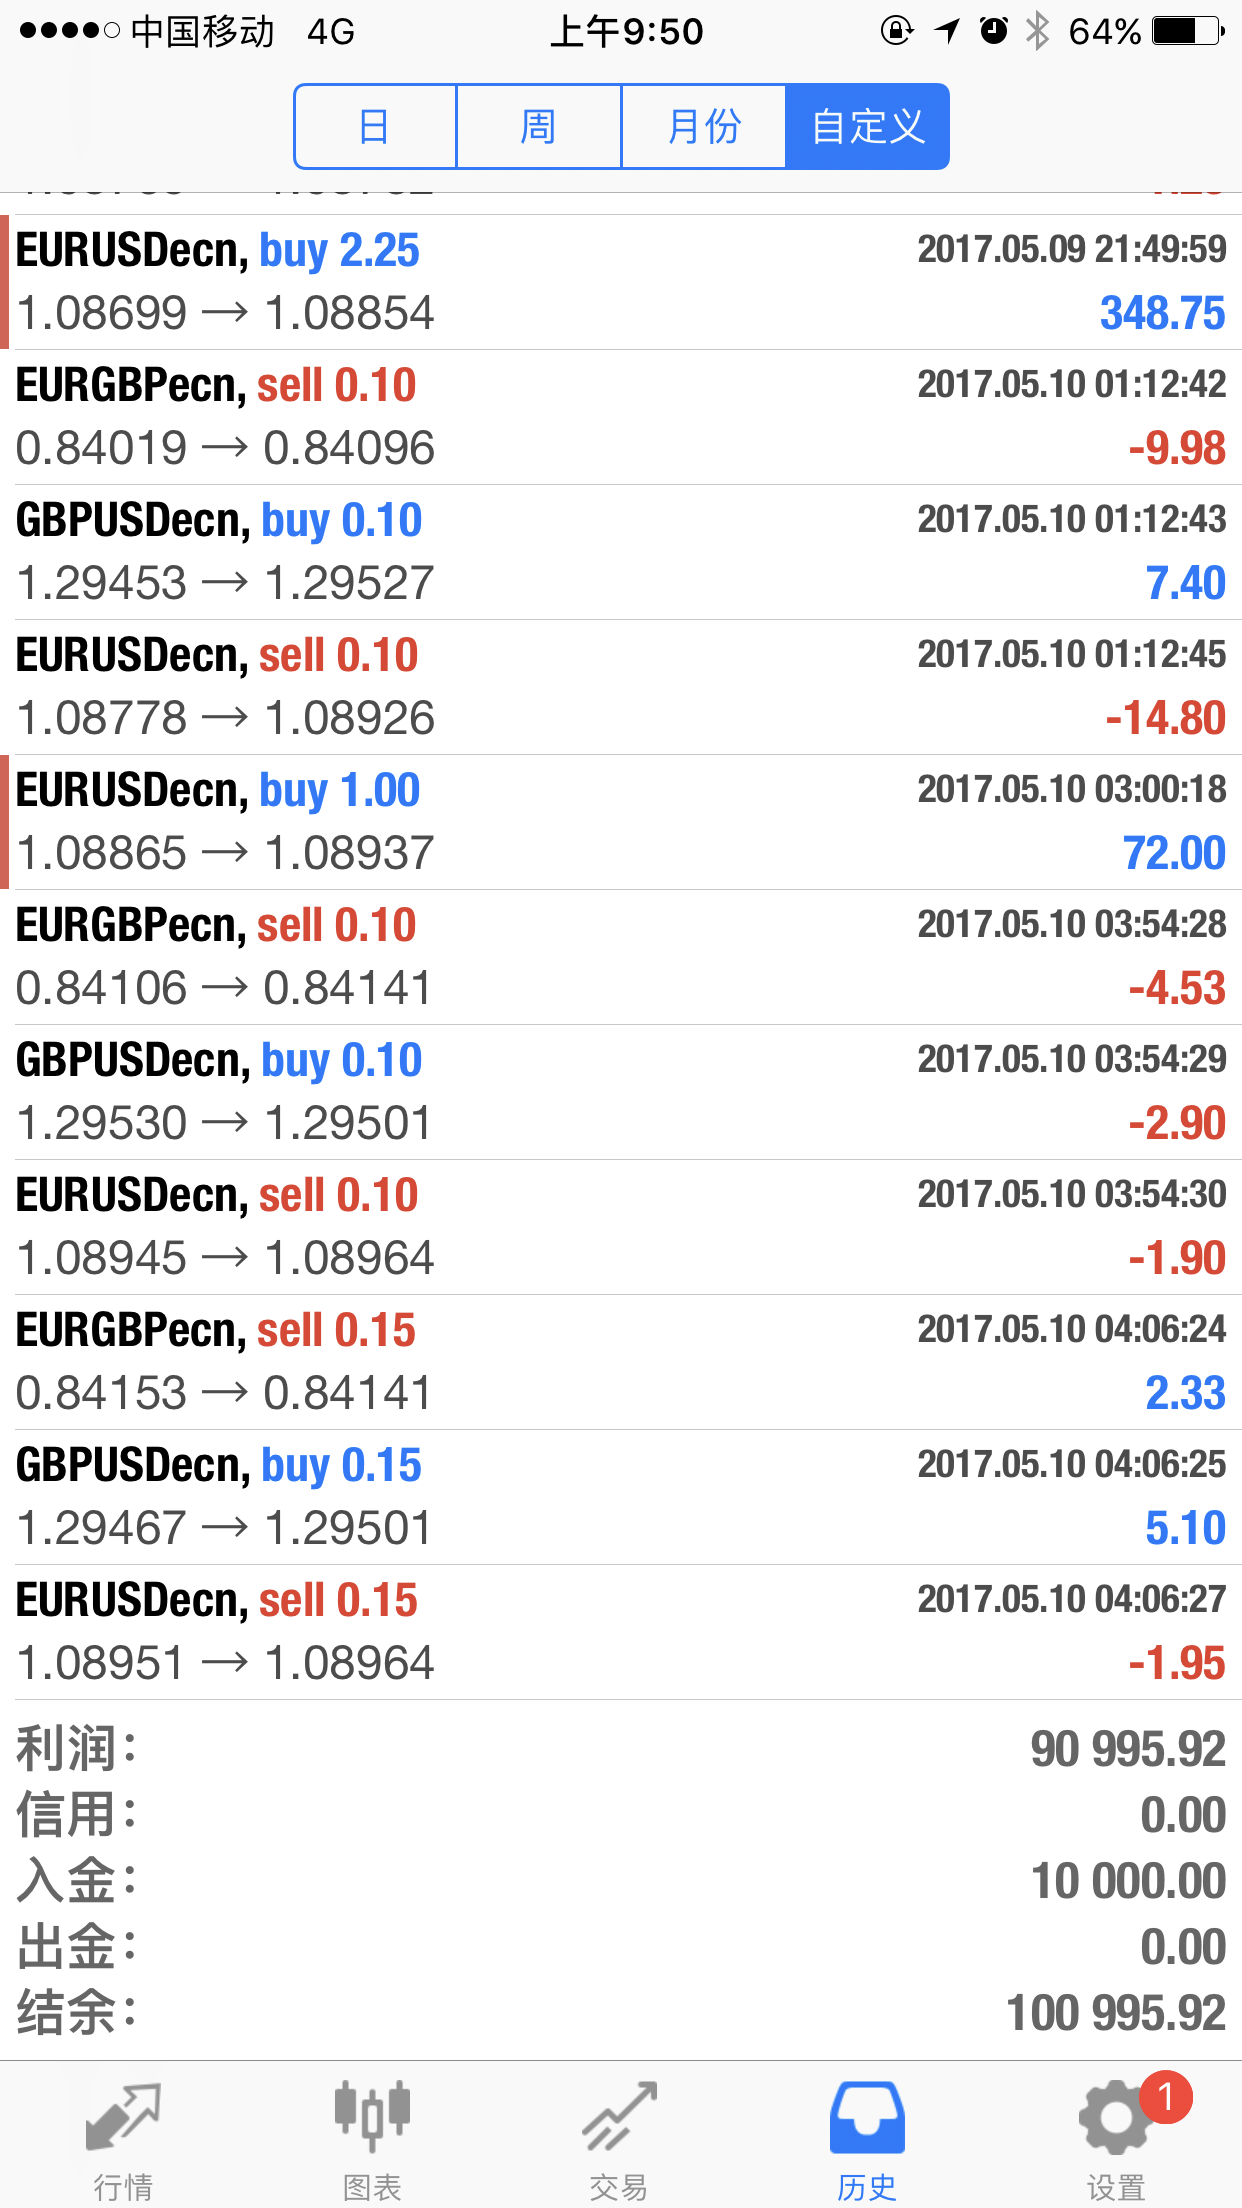
Task: Open the 图表 chart tab icon
Action: click(372, 2116)
